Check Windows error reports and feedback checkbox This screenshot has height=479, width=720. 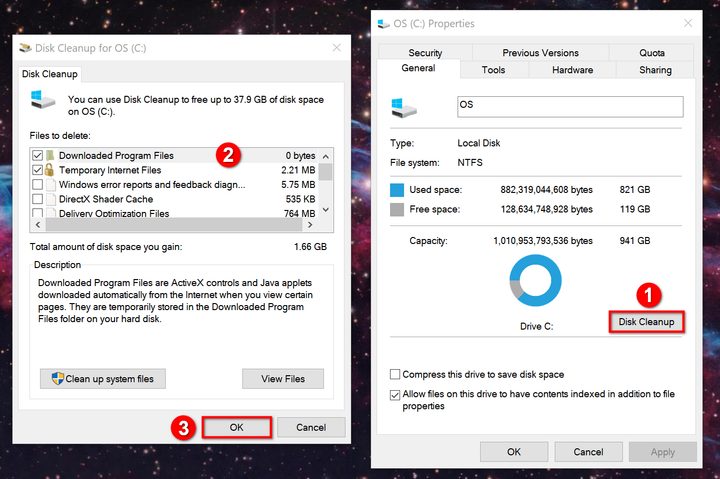[38, 185]
